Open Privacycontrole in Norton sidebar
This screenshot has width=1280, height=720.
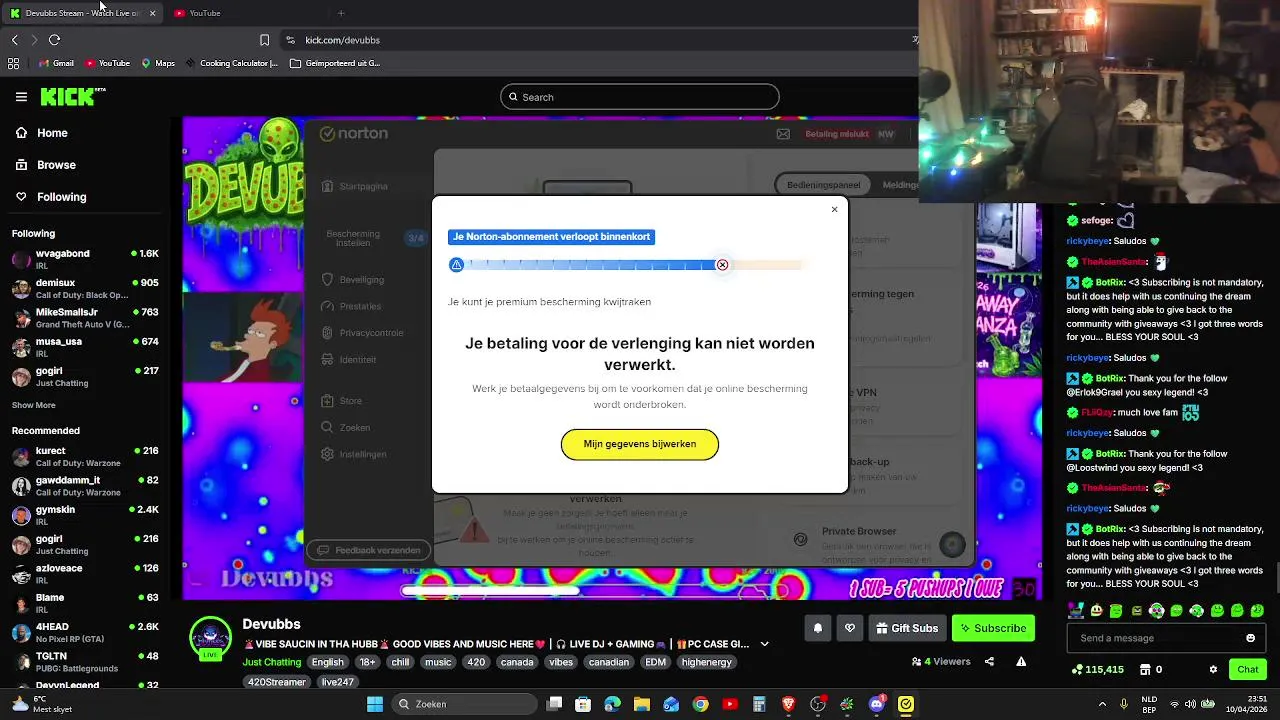tap(362, 333)
